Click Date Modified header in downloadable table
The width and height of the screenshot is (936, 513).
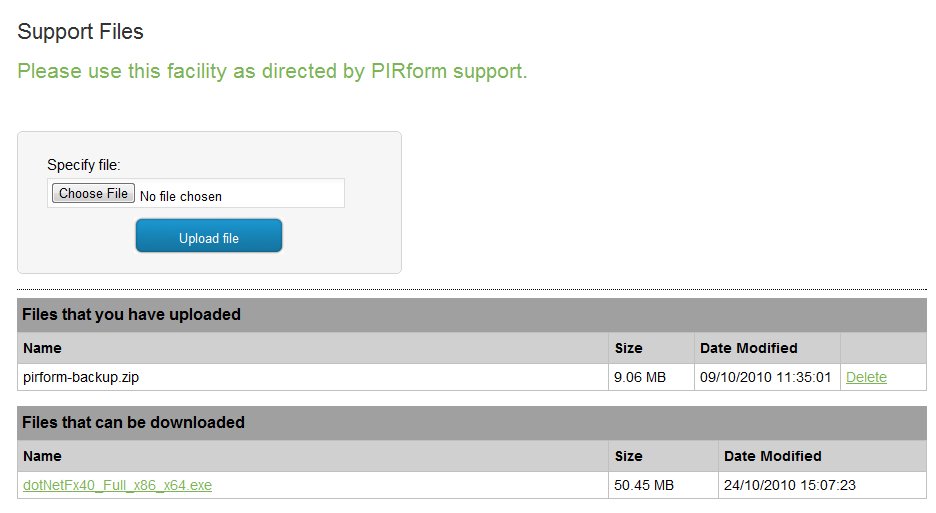(773, 456)
